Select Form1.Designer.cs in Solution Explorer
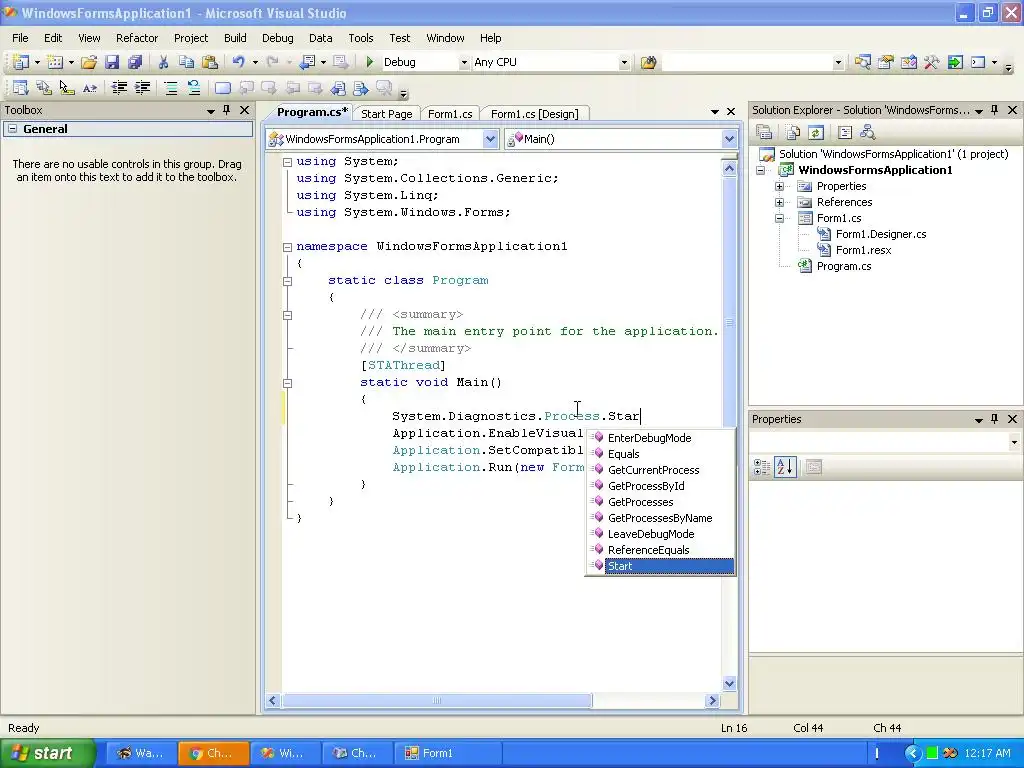 coord(881,234)
